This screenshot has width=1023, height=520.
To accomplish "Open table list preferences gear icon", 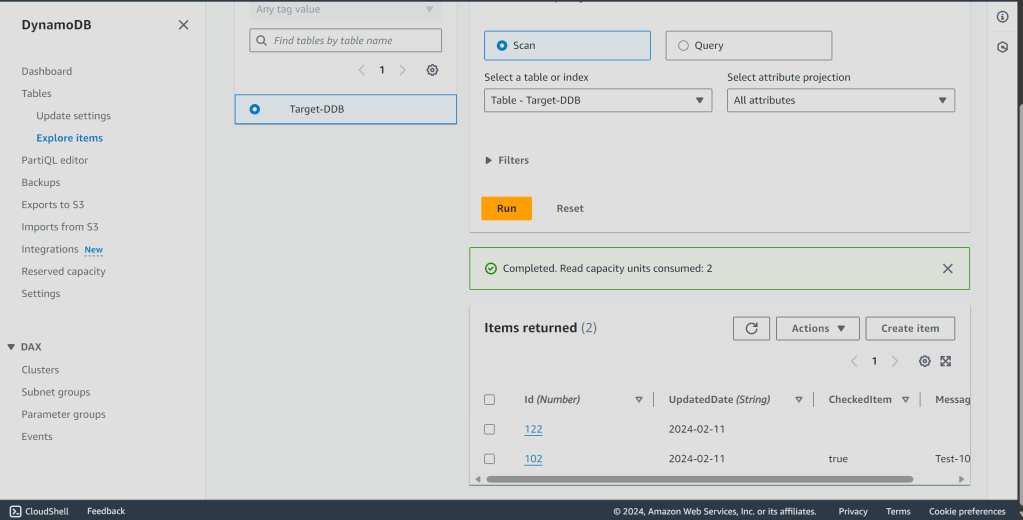I will pyautogui.click(x=432, y=70).
